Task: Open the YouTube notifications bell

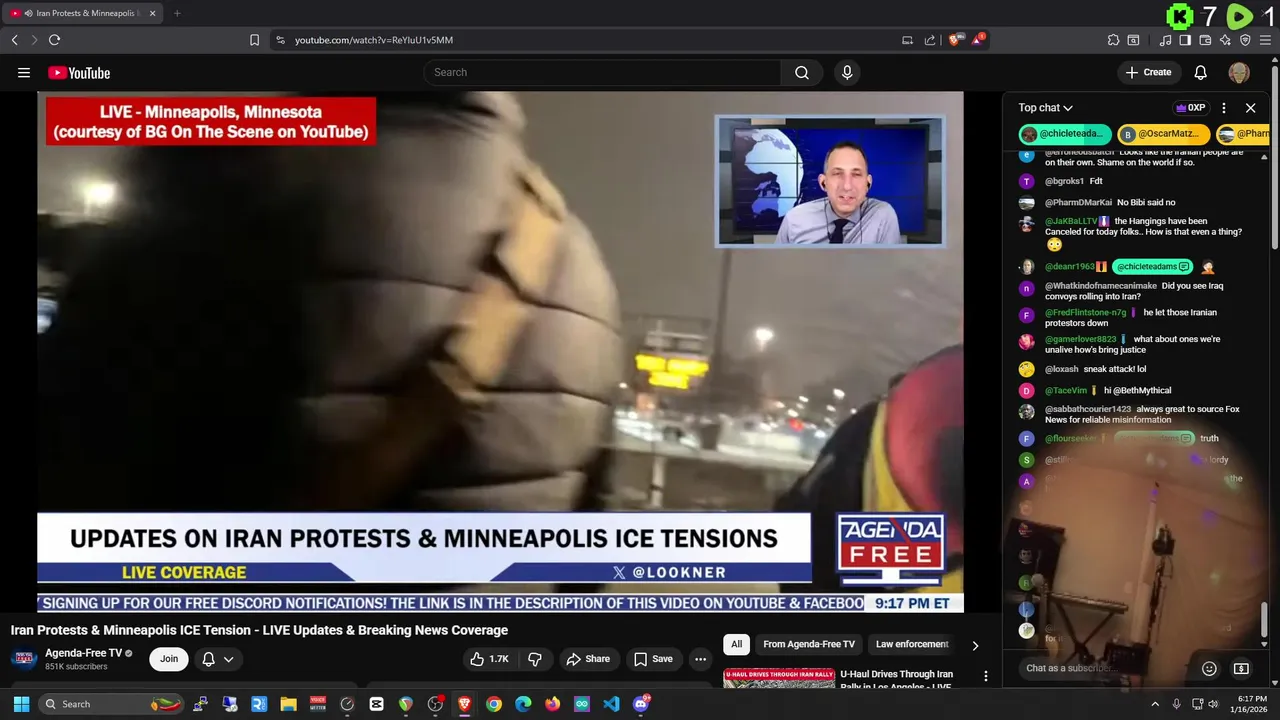Action: click(1201, 72)
